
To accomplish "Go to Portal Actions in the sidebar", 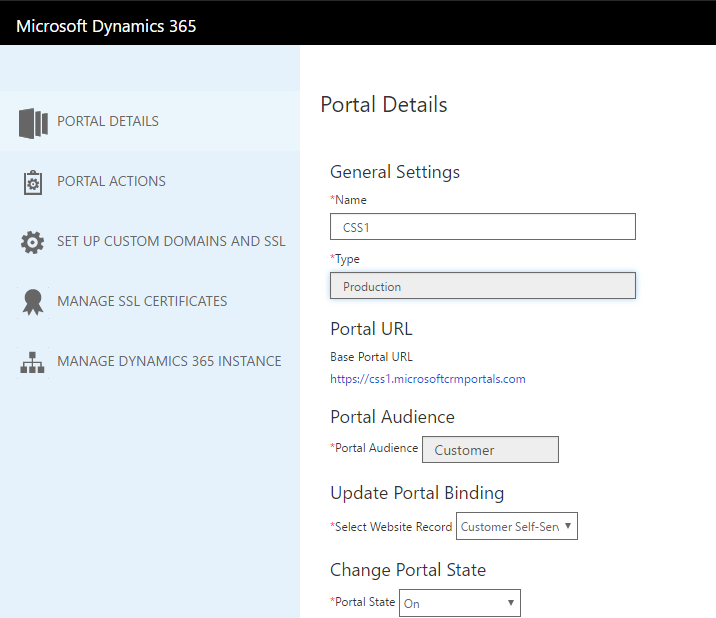I will coord(111,181).
